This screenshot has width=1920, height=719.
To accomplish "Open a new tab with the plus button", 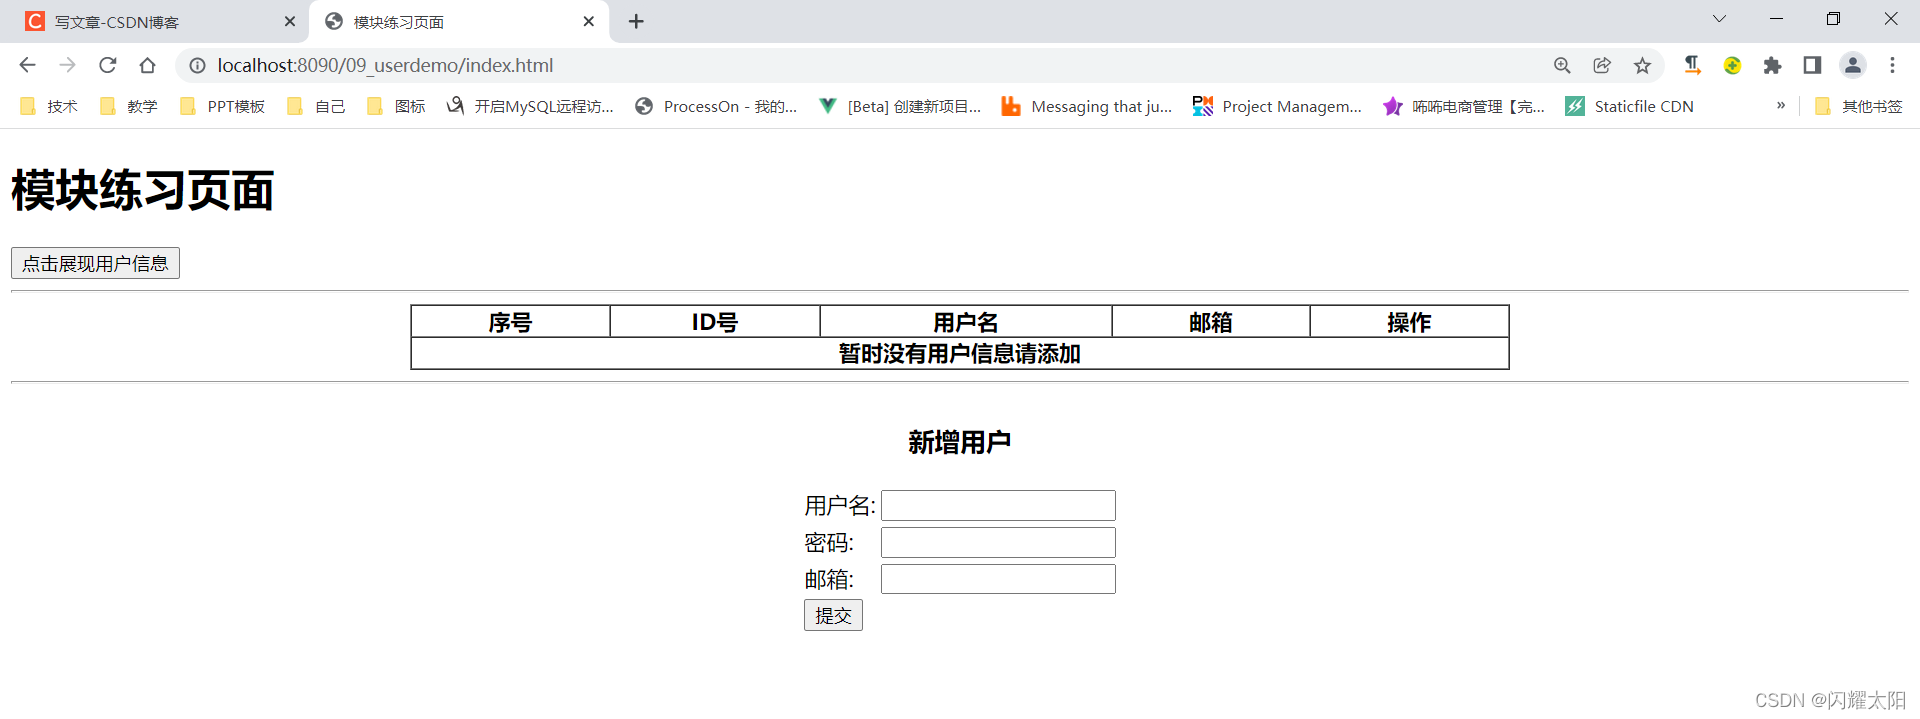I will pyautogui.click(x=636, y=21).
